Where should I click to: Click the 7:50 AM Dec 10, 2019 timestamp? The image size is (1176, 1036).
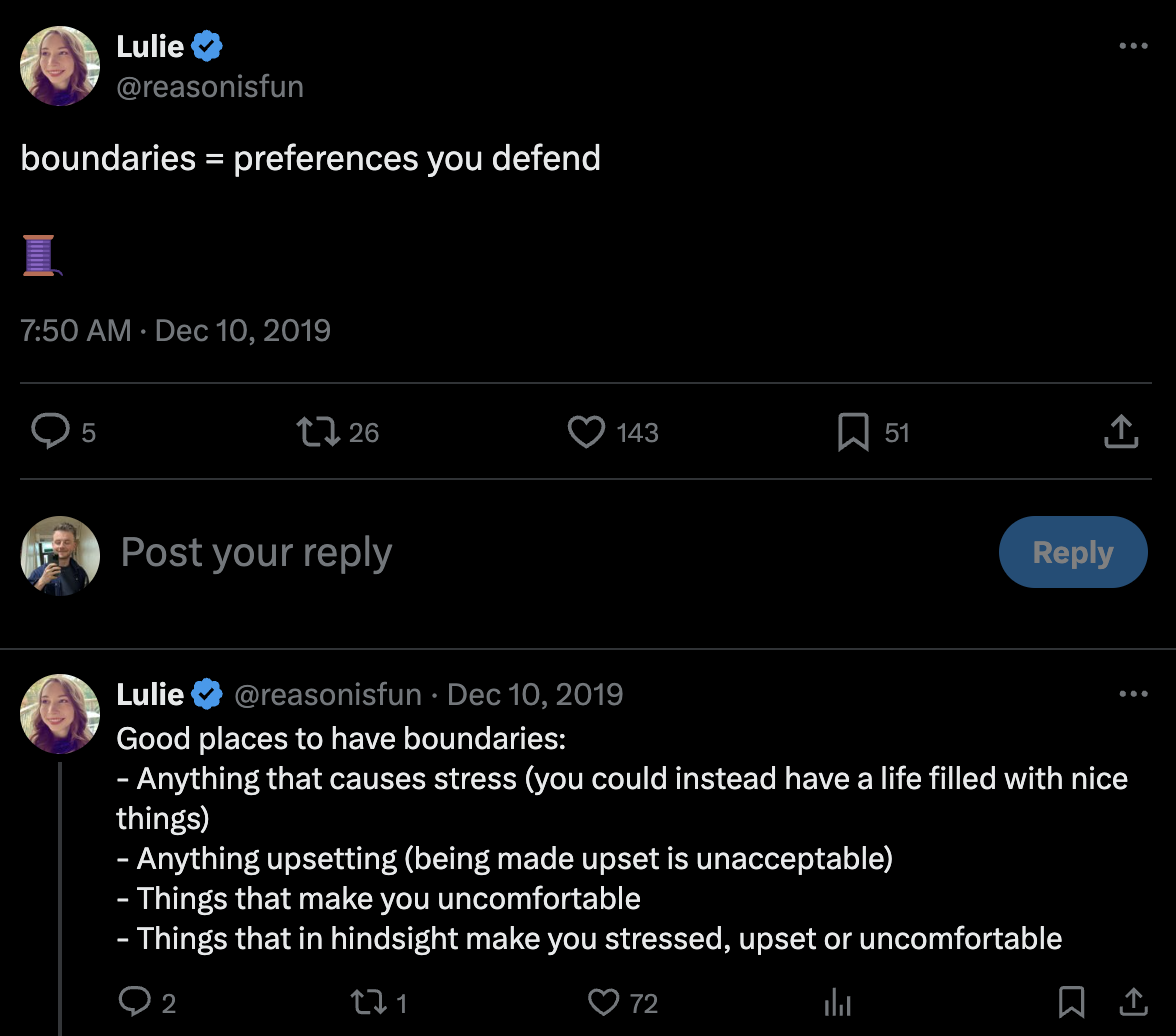pyautogui.click(x=175, y=330)
